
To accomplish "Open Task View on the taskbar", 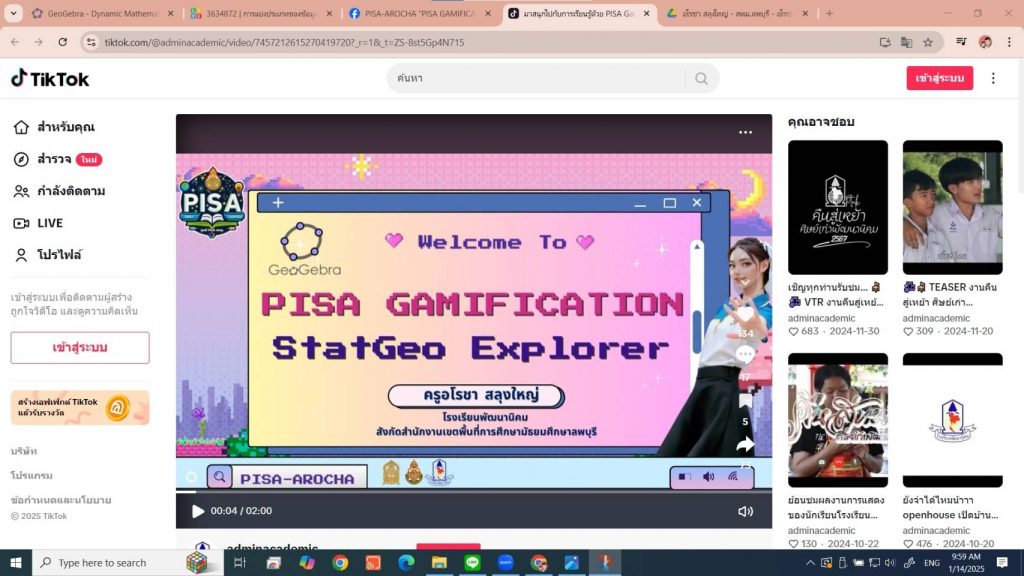I will coord(240,562).
